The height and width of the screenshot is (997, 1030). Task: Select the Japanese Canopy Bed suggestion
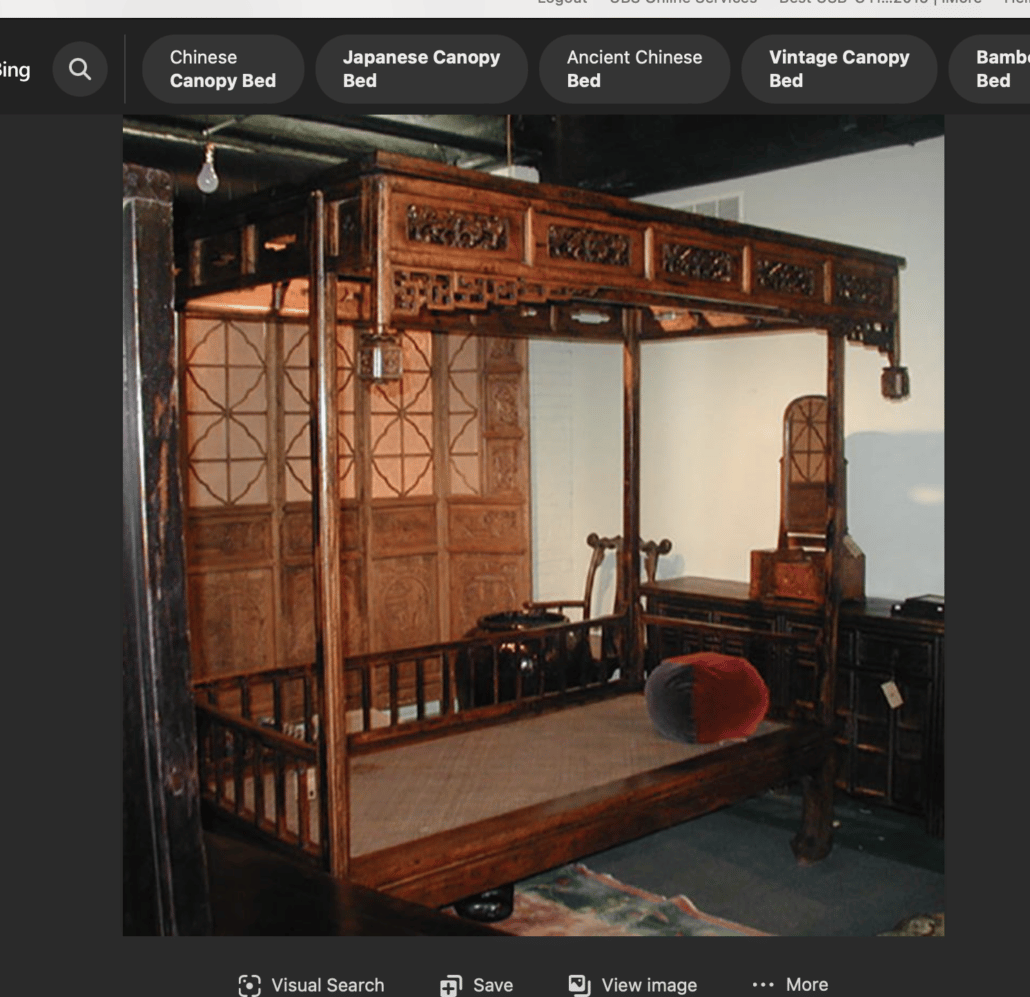click(x=421, y=69)
